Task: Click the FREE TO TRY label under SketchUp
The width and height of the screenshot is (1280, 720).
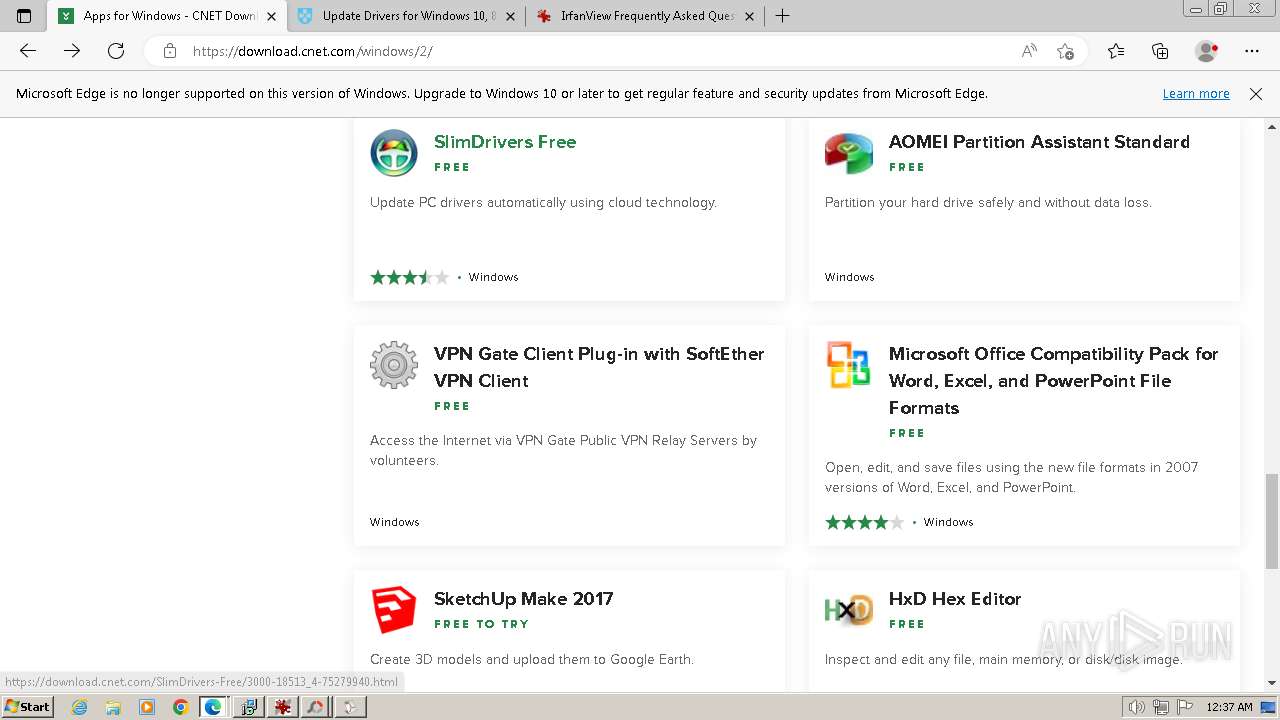Action: click(x=481, y=624)
